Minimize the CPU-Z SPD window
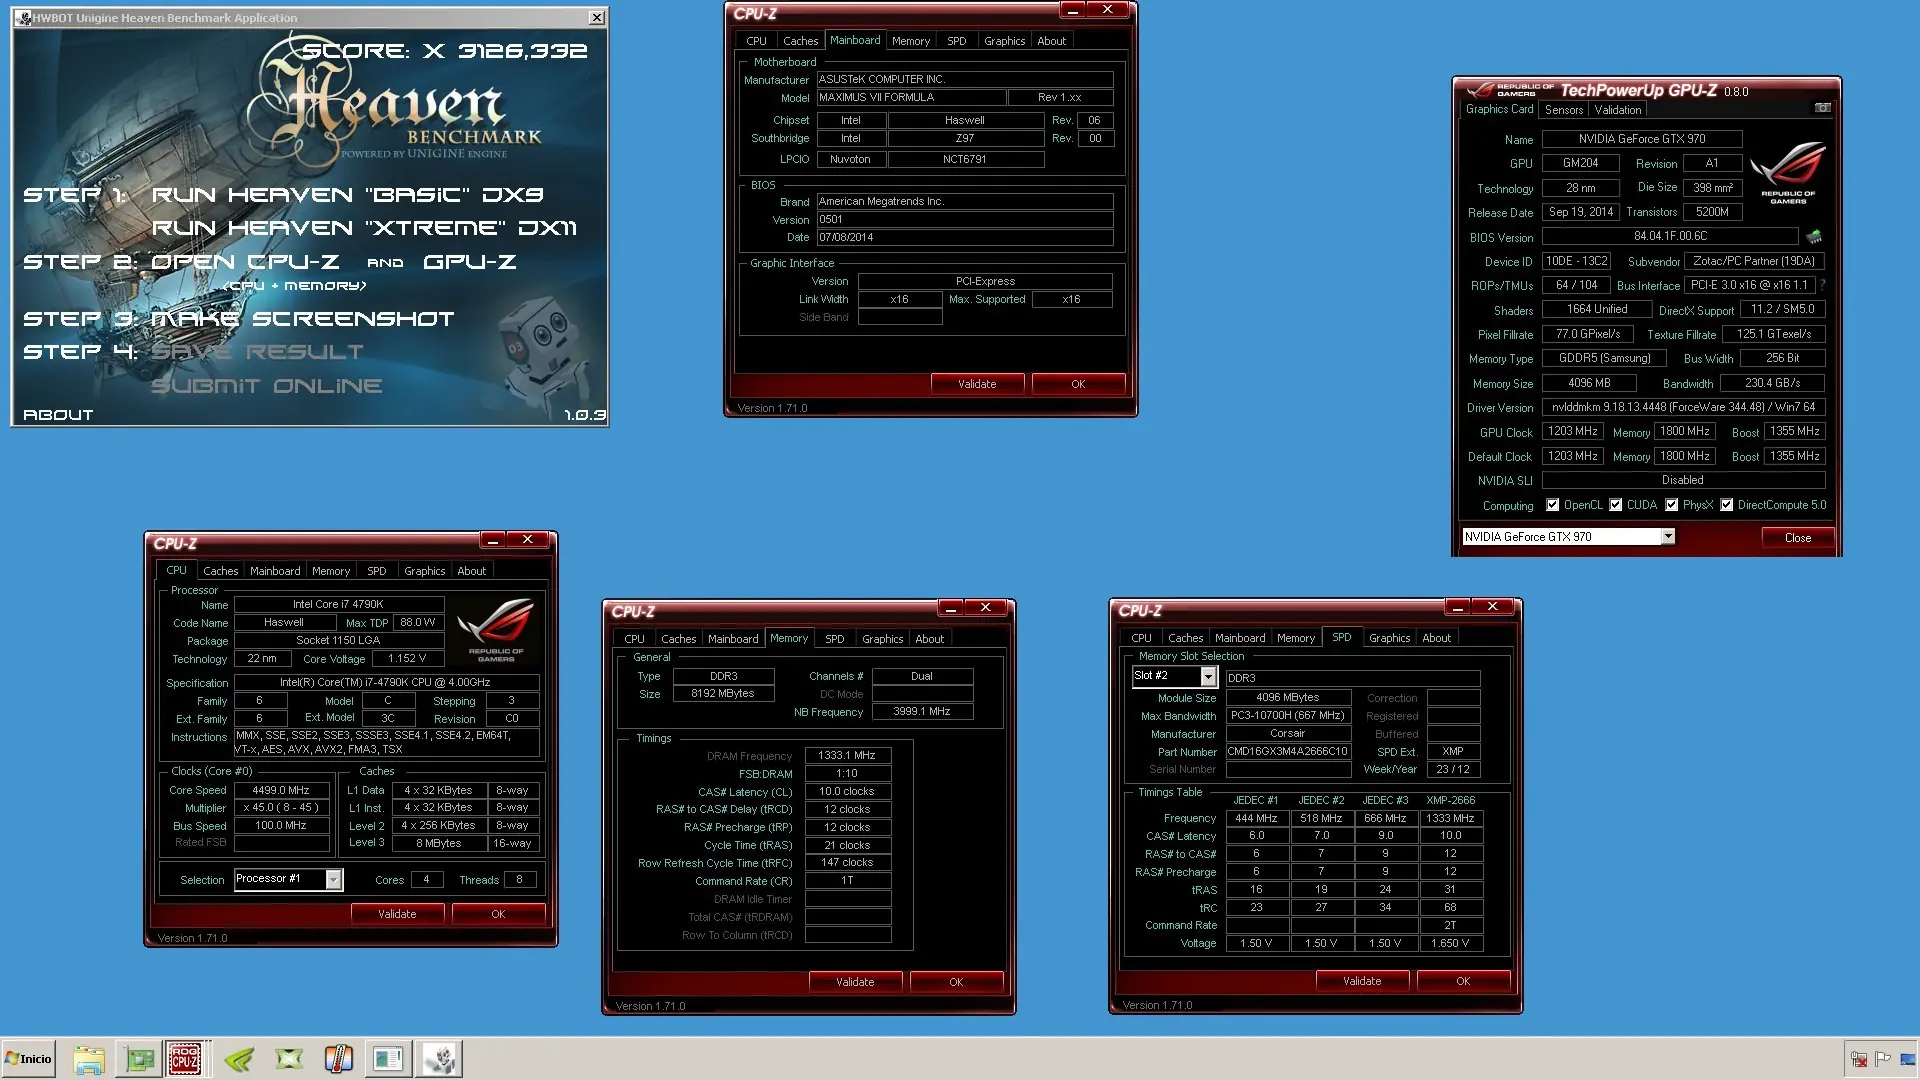The width and height of the screenshot is (1920, 1080). [1458, 607]
